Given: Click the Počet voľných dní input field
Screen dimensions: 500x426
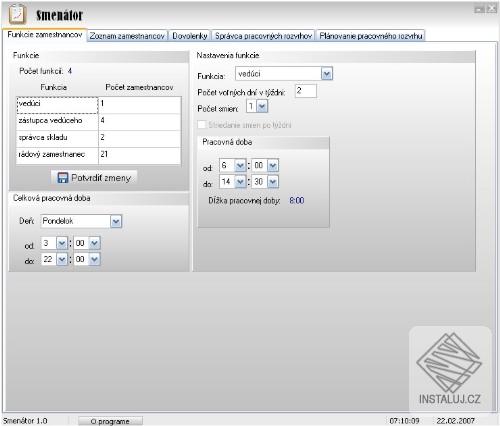Looking at the screenshot, I should [306, 91].
